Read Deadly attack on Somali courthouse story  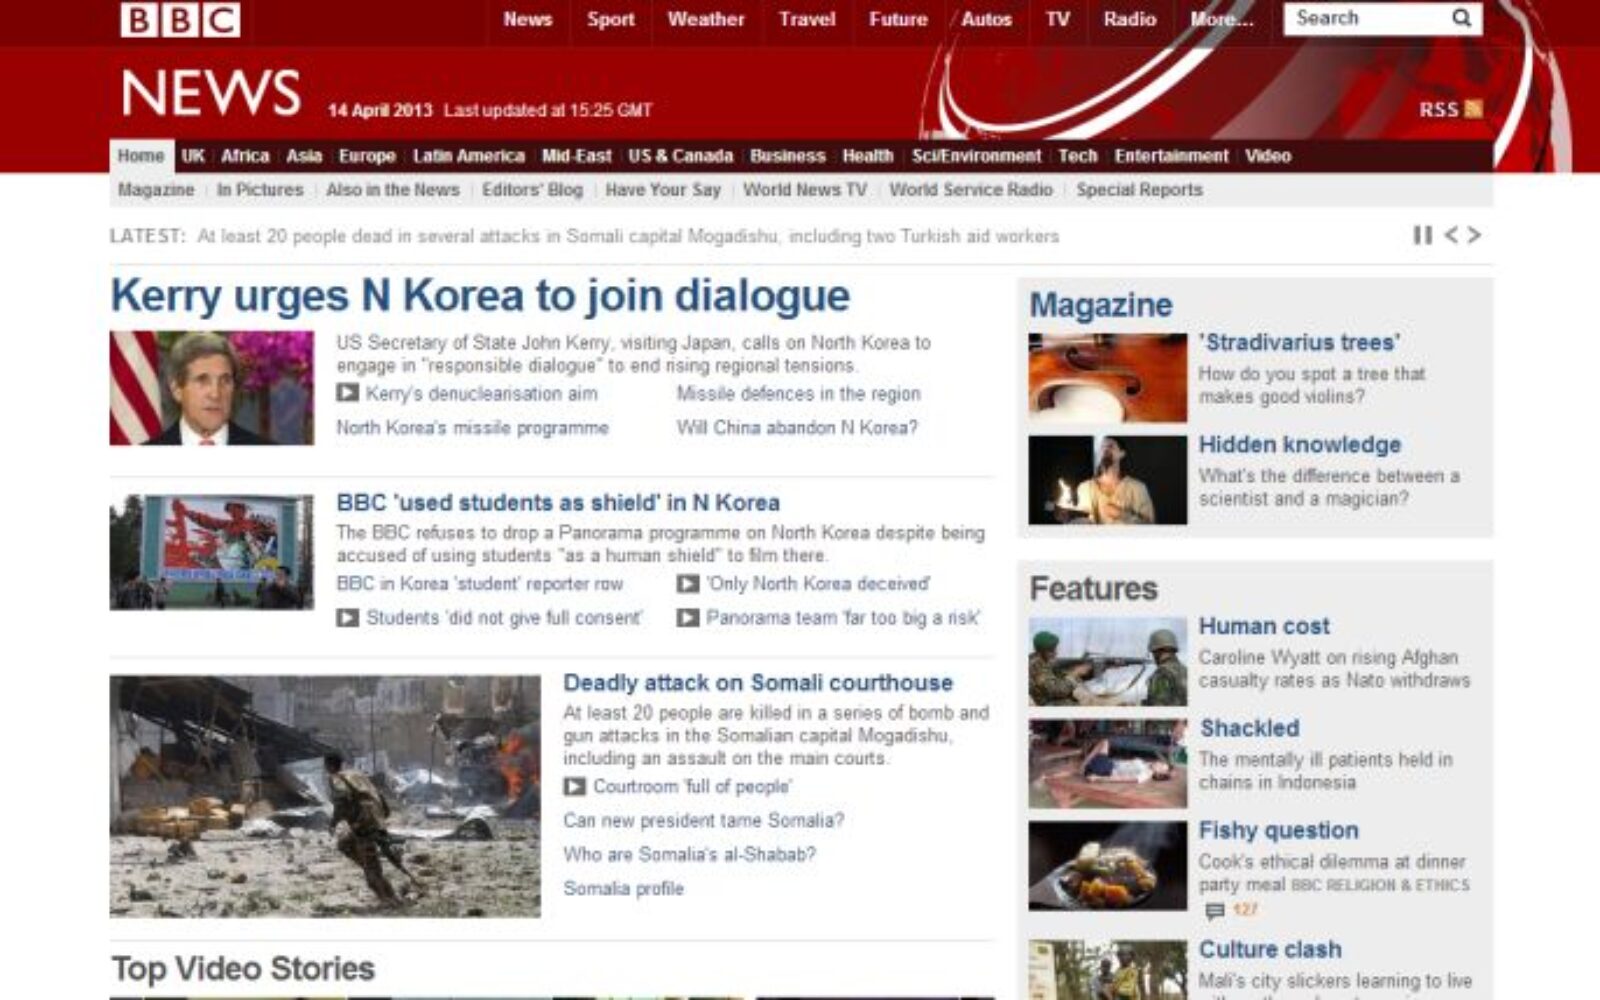(x=757, y=683)
